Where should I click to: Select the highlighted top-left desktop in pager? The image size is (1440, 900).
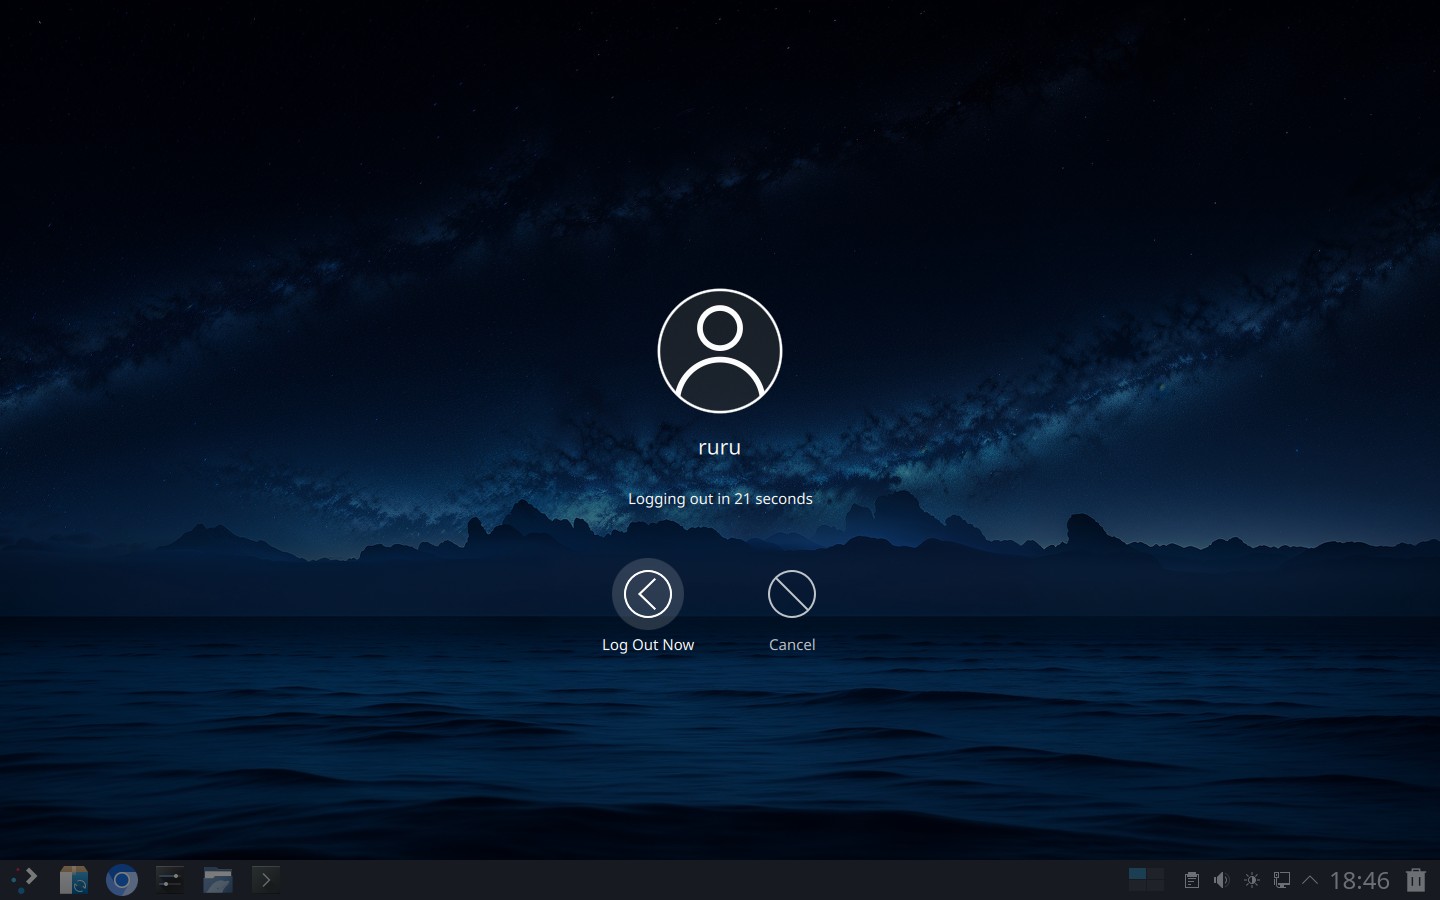pos(1137,874)
